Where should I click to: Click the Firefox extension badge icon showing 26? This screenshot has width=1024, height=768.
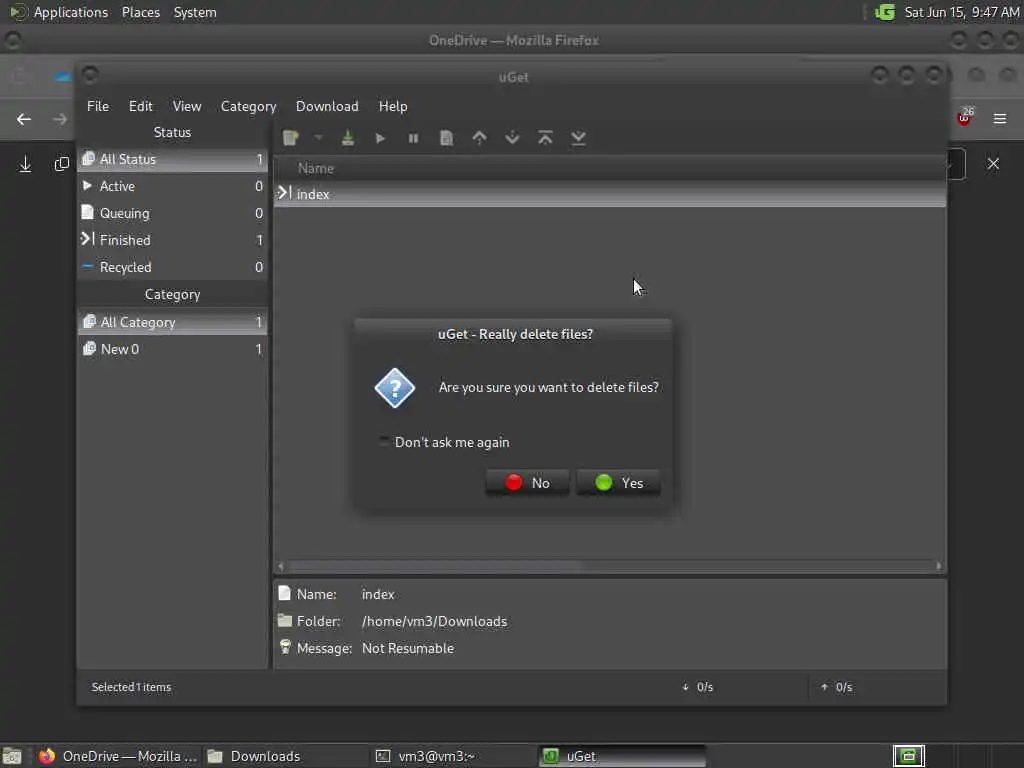965,117
